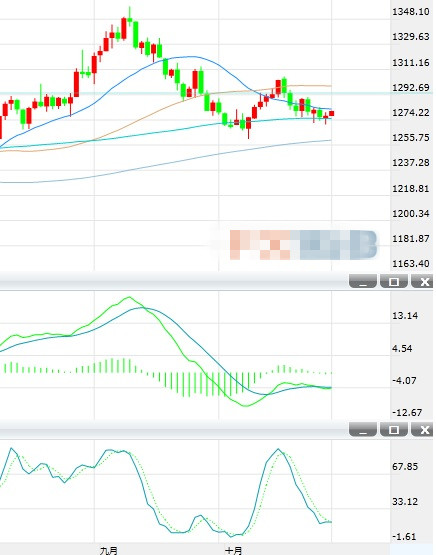Click the 1163.40 price axis label
The image size is (436, 555).
(411, 264)
